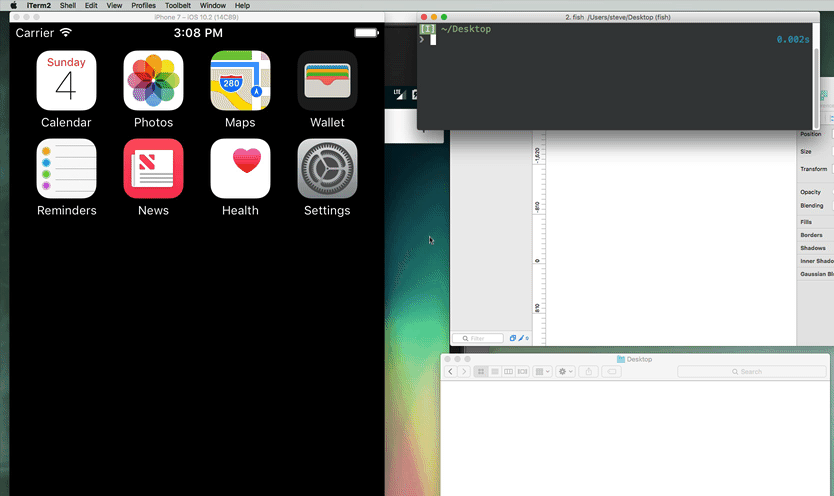Expand the Inner Shadows section in inspector

tap(816, 261)
